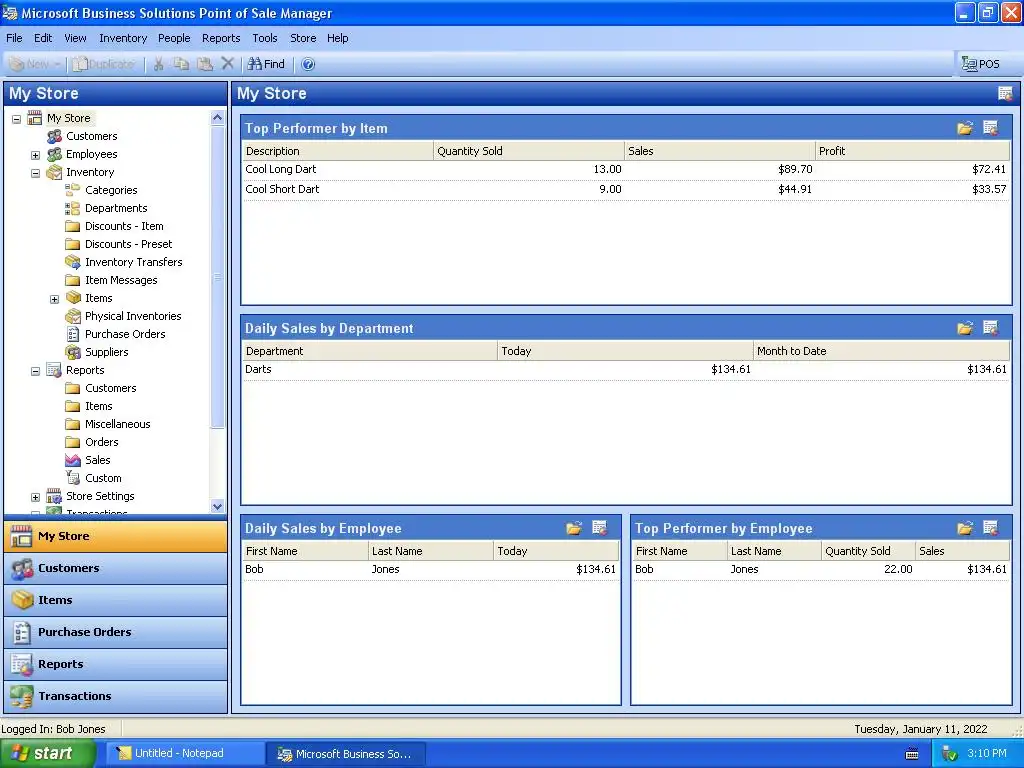Open Purchase Orders tree node
The width and height of the screenshot is (1024, 768).
(125, 334)
